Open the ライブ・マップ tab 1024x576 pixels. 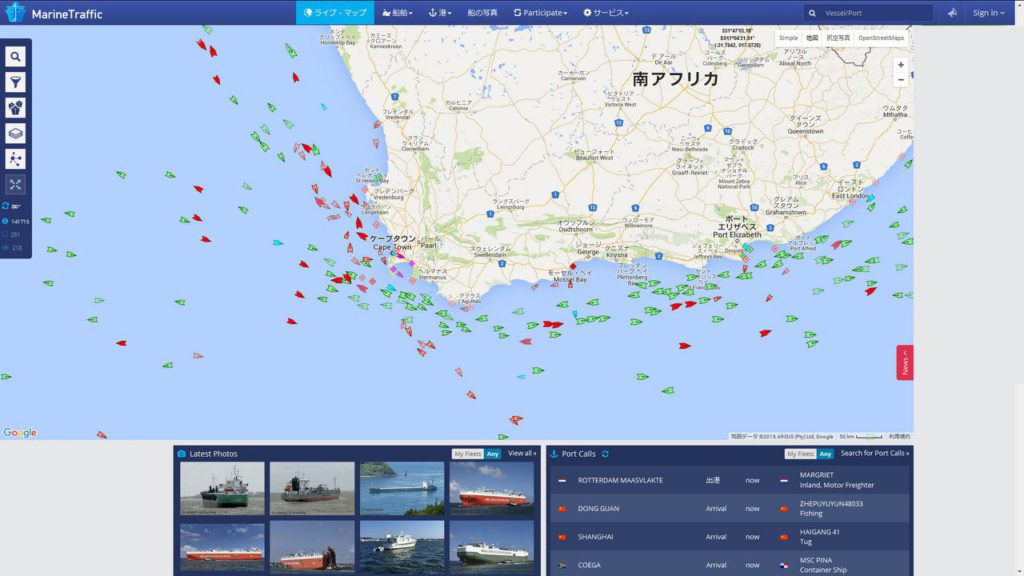click(335, 12)
